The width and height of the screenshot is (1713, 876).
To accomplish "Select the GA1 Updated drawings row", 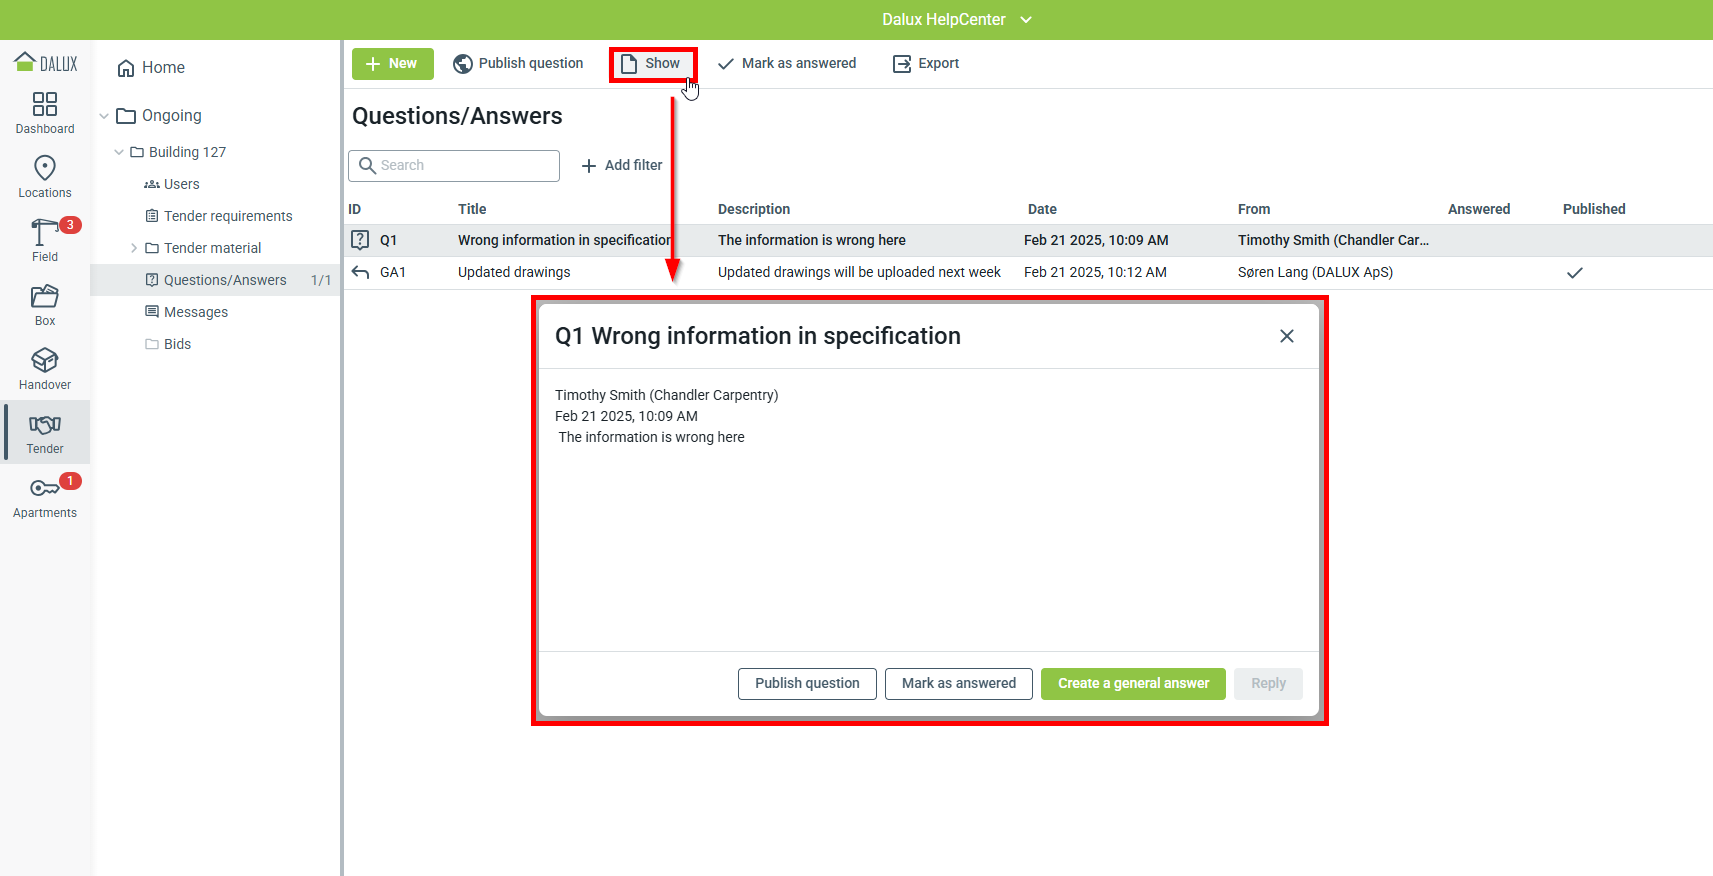I will (x=514, y=273).
